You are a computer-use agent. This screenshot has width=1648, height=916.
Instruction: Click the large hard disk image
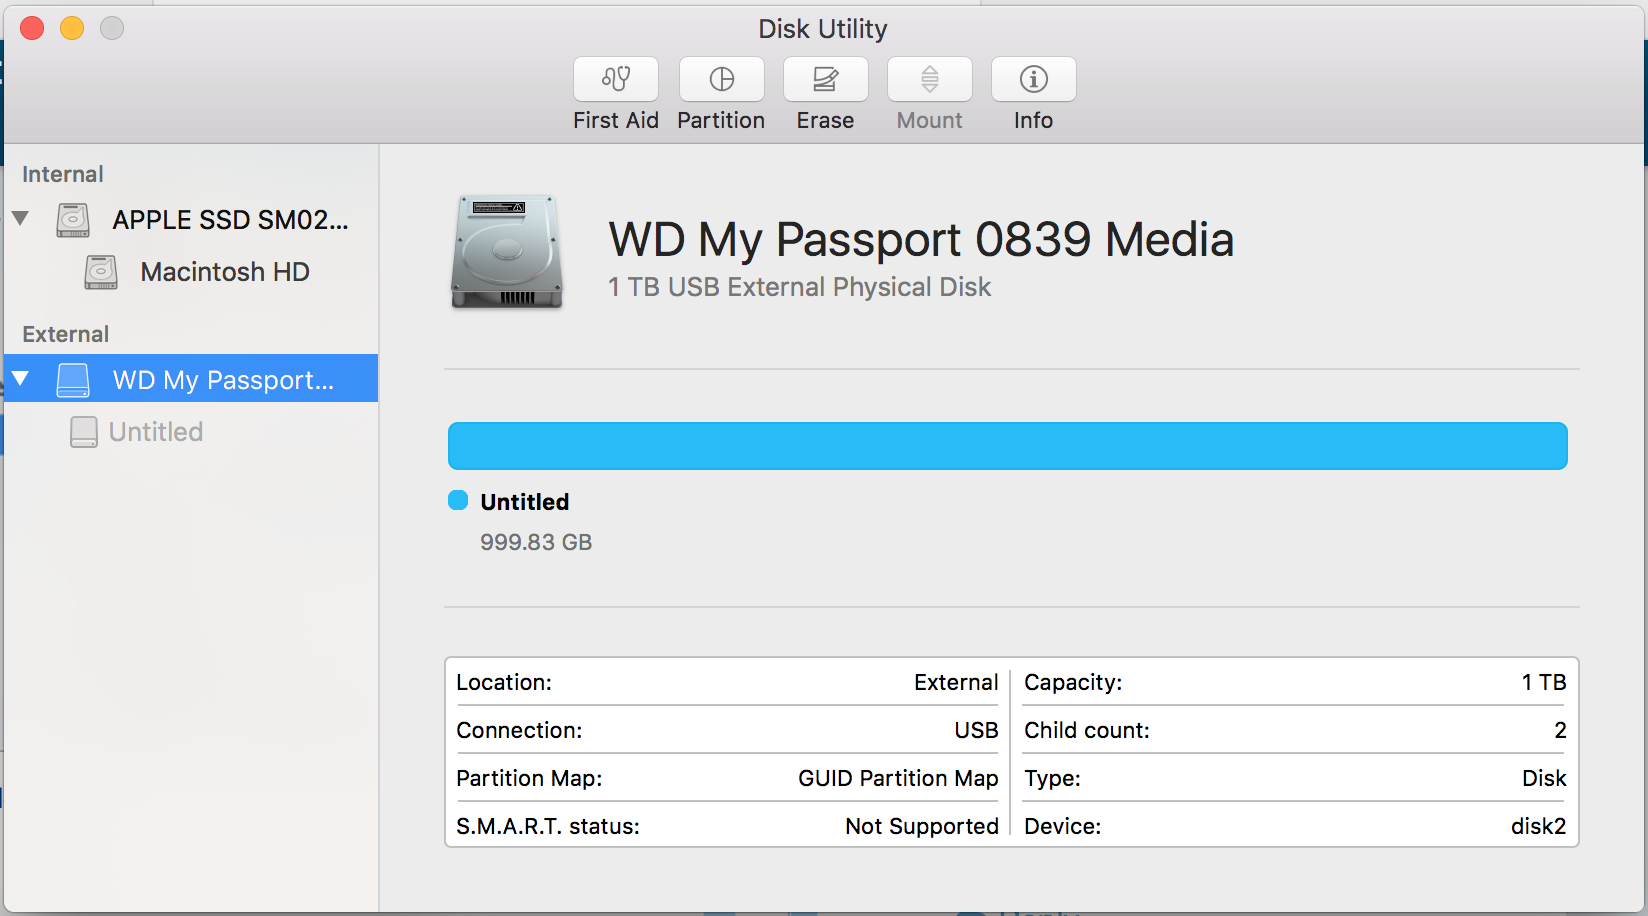coord(507,251)
